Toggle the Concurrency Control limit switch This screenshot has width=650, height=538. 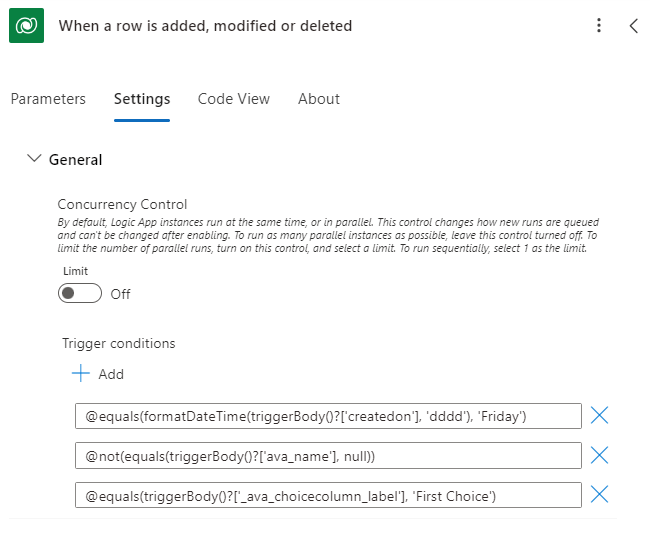click(80, 294)
